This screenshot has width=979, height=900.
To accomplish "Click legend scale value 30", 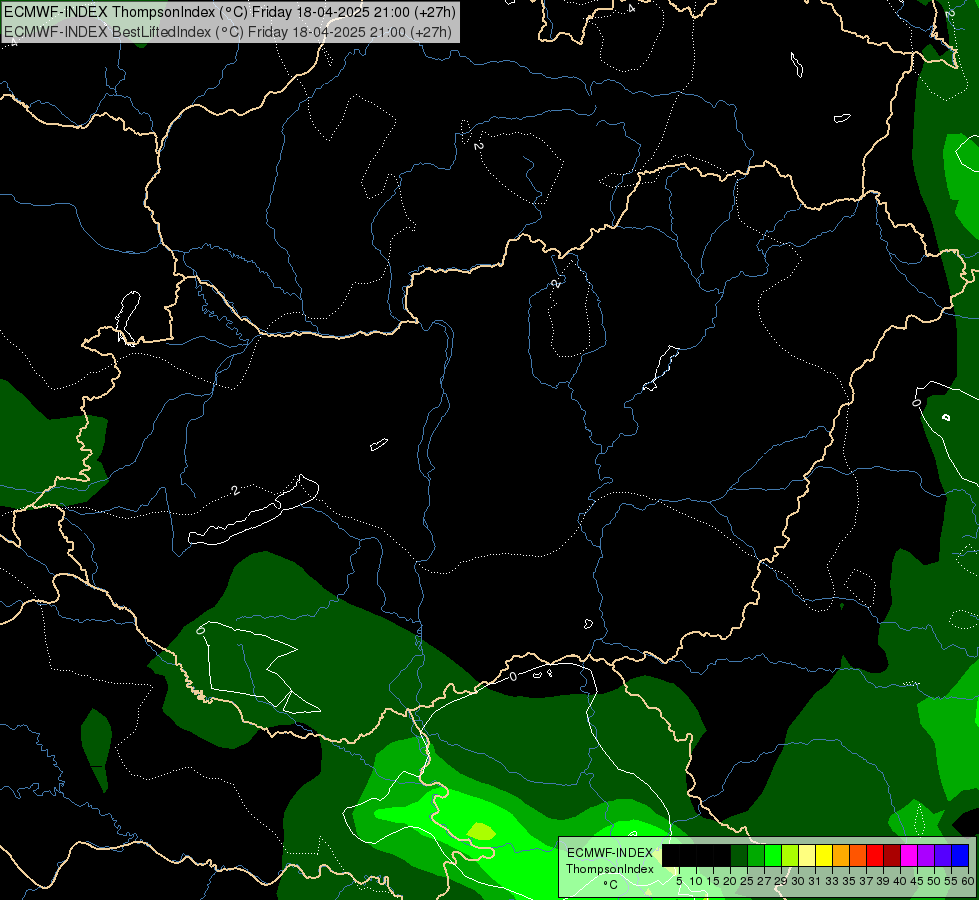I will click(x=798, y=881).
